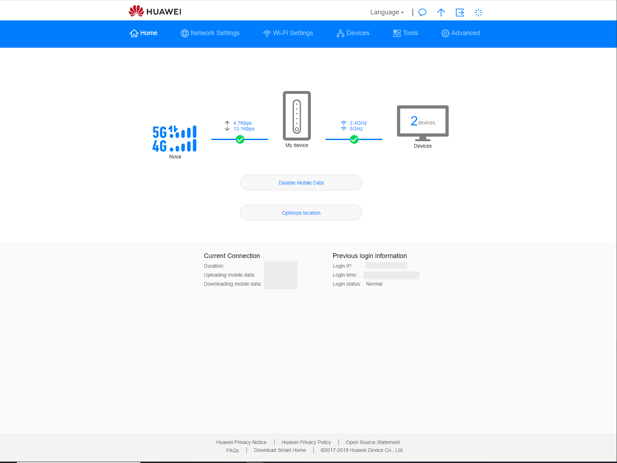Open the Tools tab
Viewport: 617px width, 463px height.
click(405, 33)
